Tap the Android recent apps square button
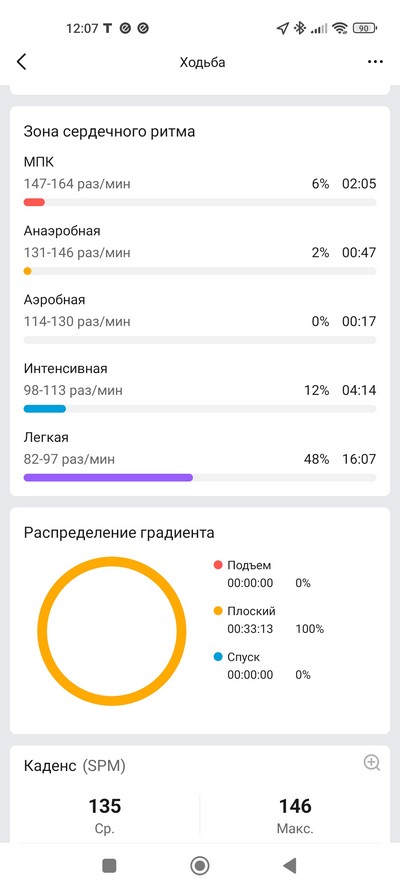400x889 pixels. pyautogui.click(x=109, y=865)
